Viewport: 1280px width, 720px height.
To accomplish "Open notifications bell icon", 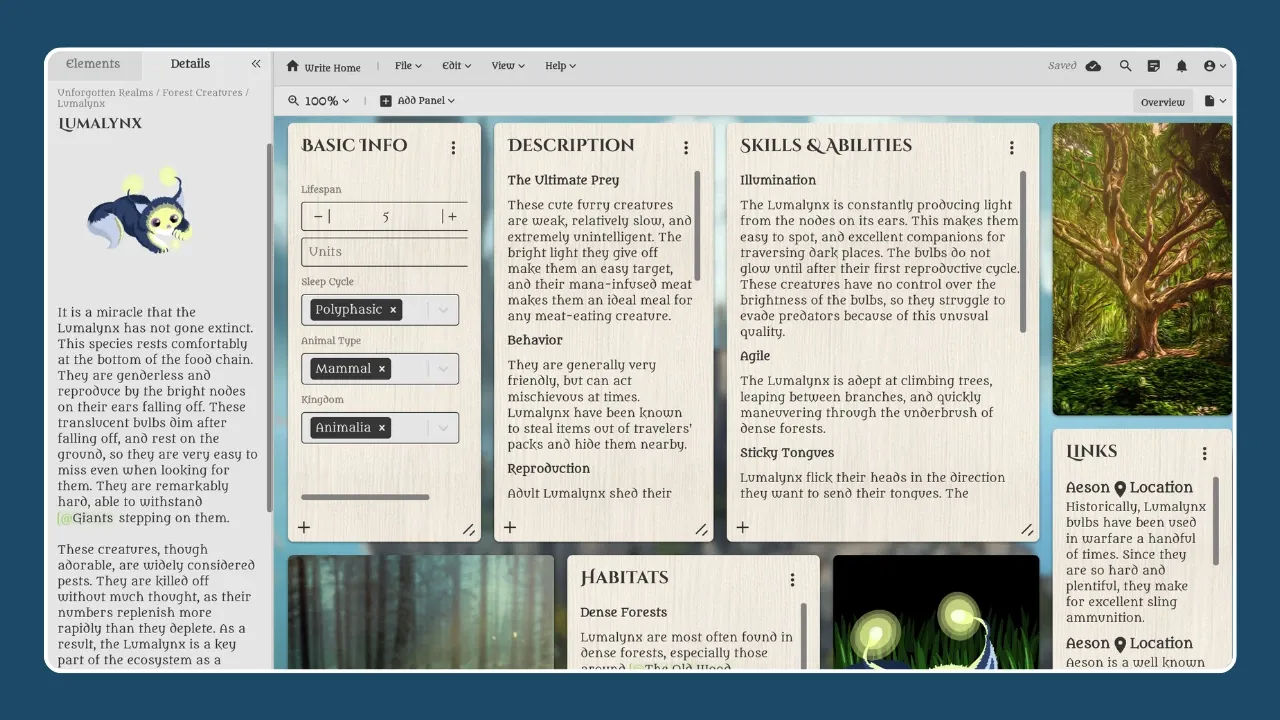I will (x=1181, y=66).
